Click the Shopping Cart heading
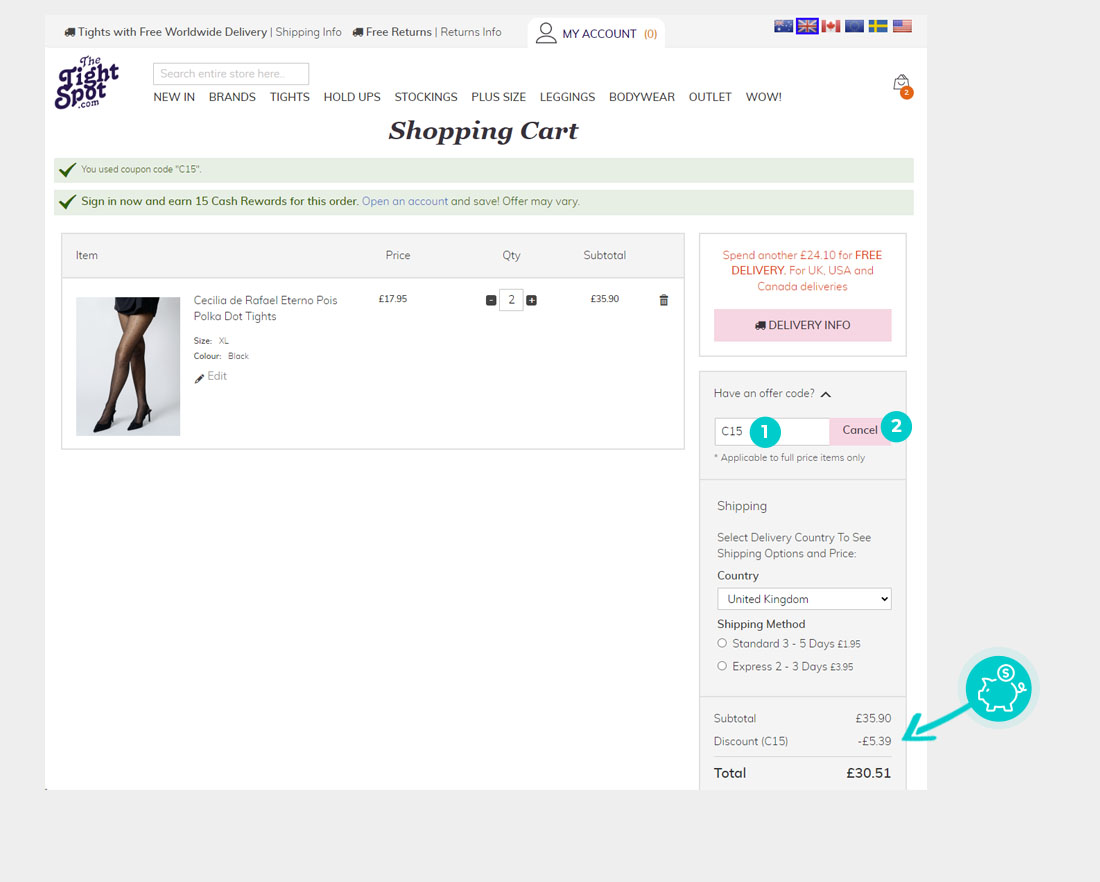The image size is (1100, 882). click(483, 131)
